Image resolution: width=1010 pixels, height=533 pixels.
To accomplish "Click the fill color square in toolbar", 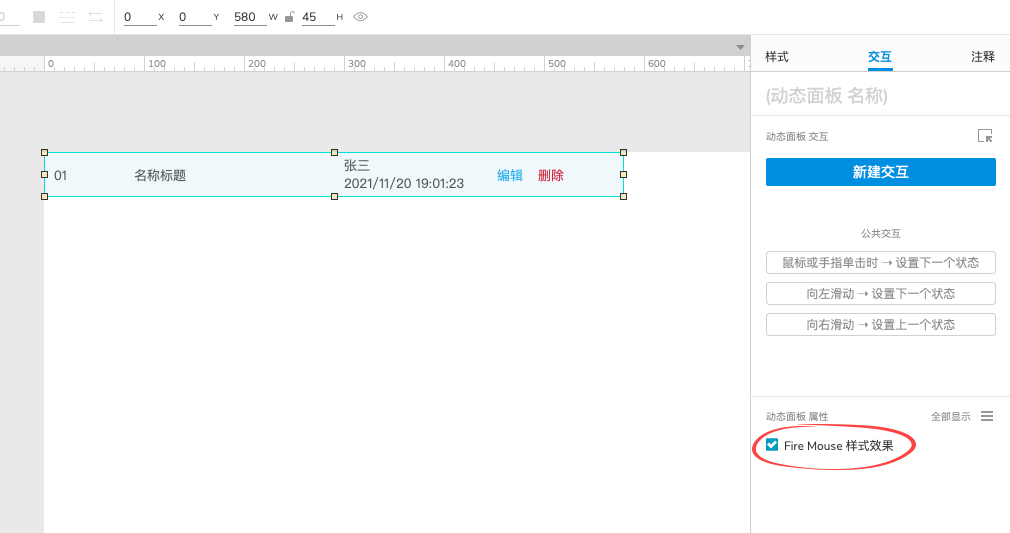I will (39, 17).
